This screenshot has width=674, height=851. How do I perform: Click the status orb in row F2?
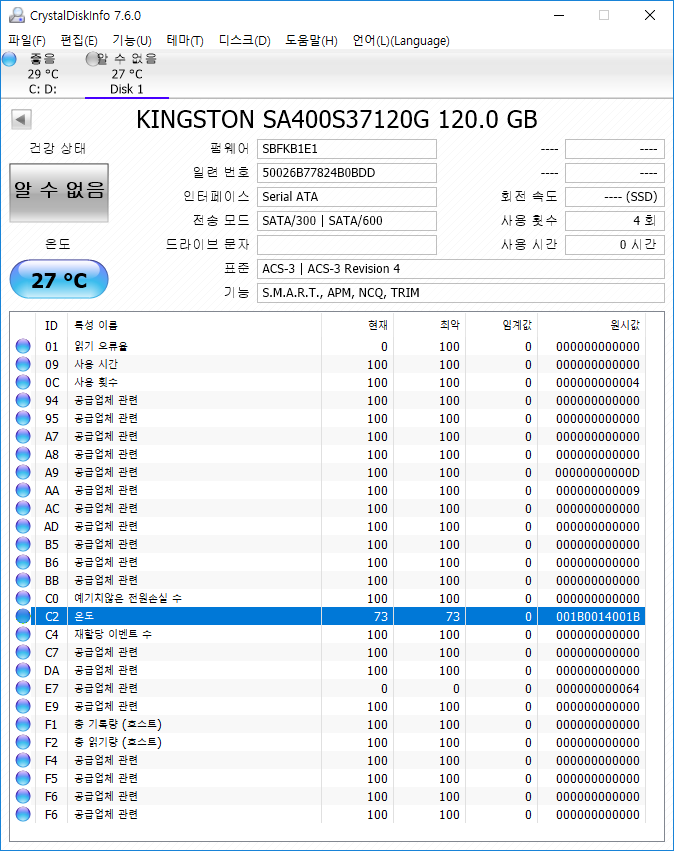click(x=23, y=742)
